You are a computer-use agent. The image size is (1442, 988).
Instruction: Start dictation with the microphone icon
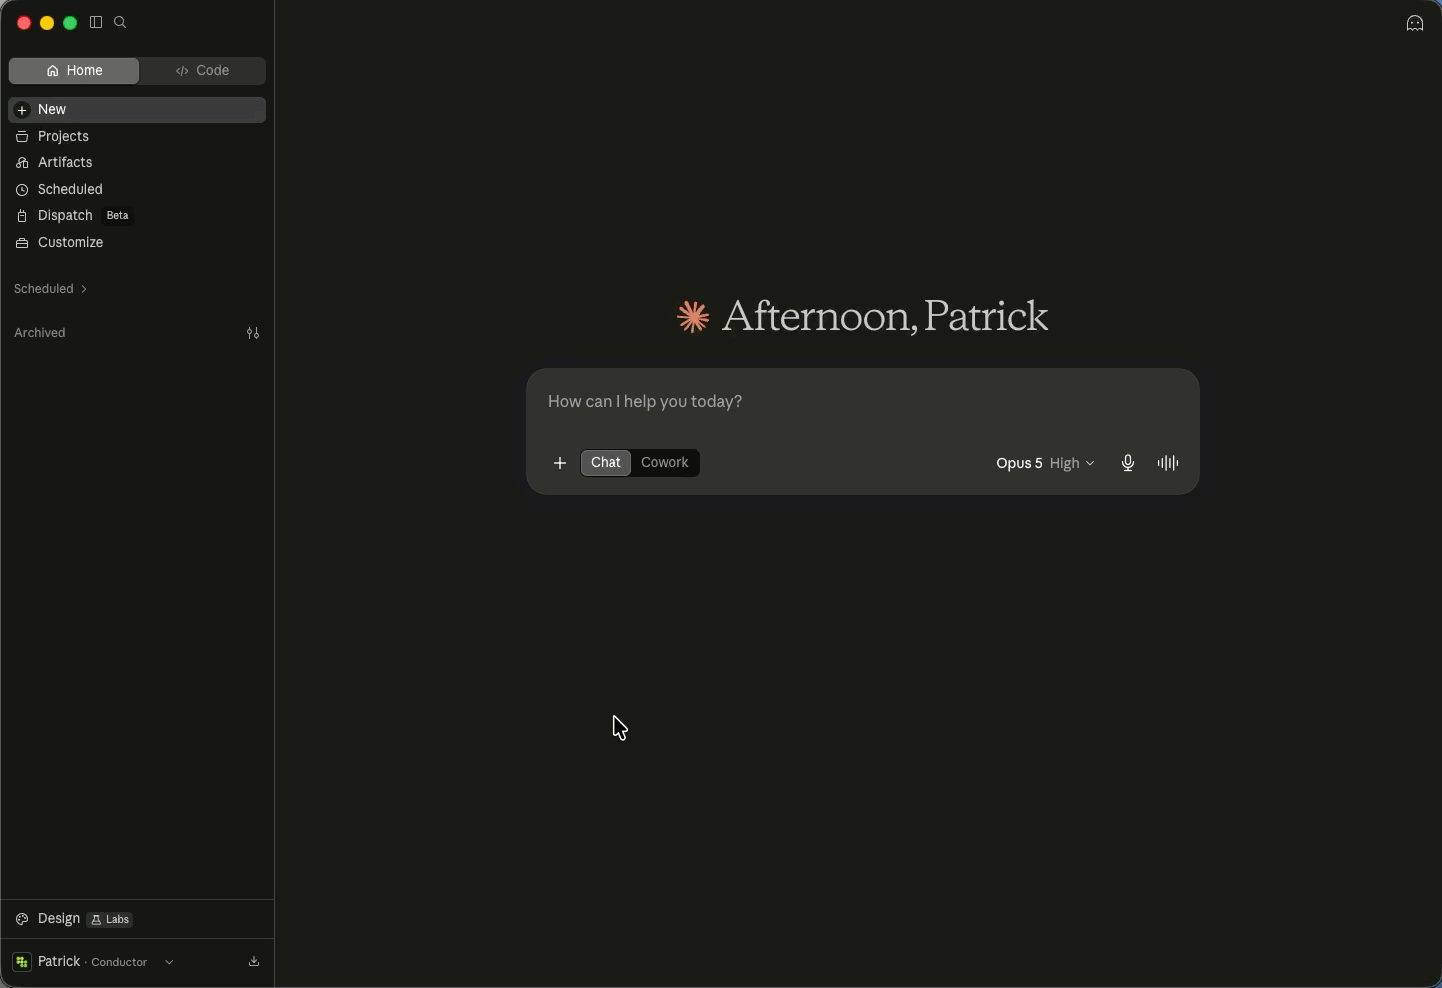(x=1128, y=463)
